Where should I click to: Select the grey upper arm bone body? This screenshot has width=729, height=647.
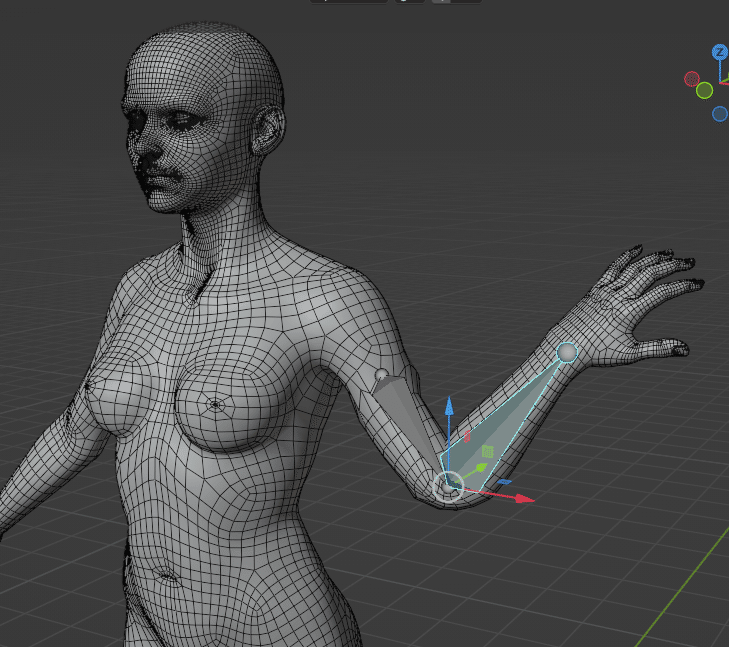[409, 414]
